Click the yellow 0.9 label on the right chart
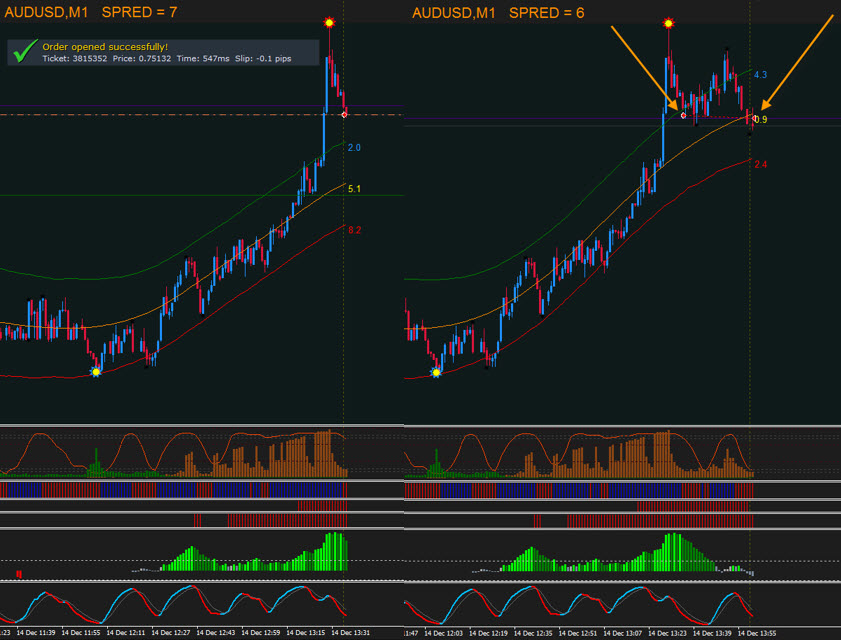The height and width of the screenshot is (640, 841). tap(761, 120)
